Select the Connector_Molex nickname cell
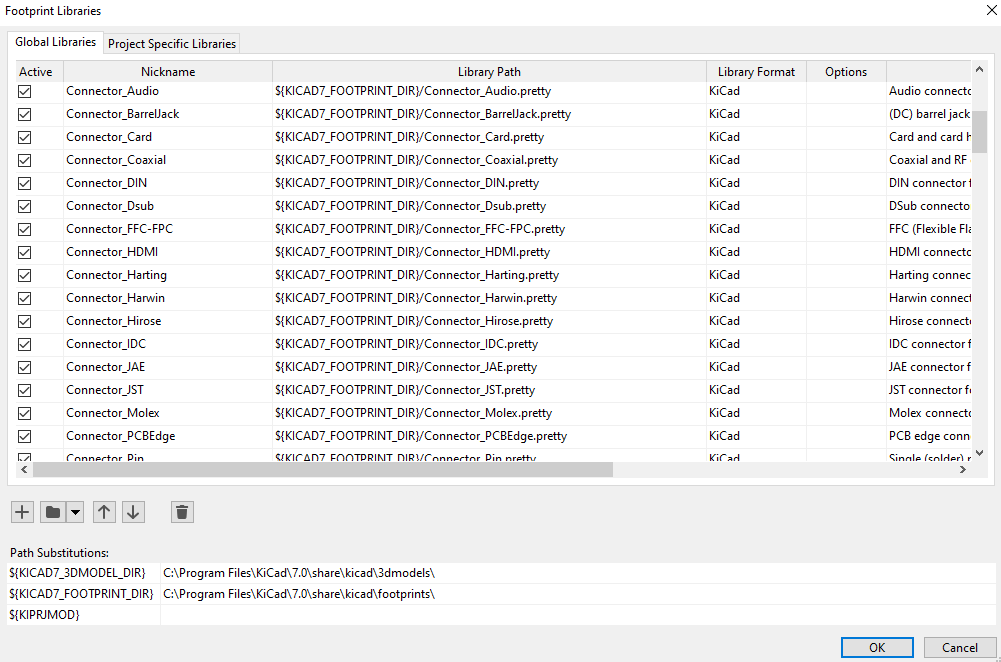Image resolution: width=1001 pixels, height=662 pixels. pyautogui.click(x=168, y=413)
